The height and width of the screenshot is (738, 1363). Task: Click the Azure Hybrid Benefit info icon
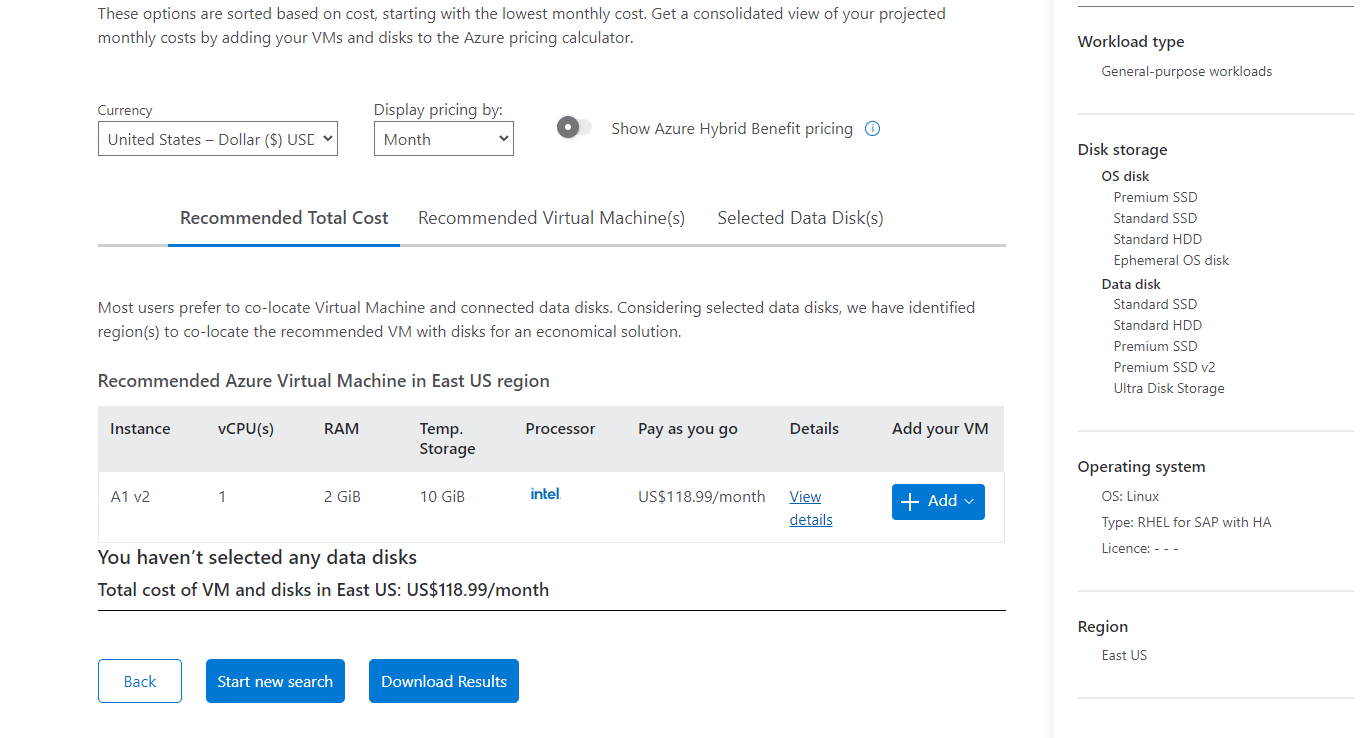click(872, 128)
